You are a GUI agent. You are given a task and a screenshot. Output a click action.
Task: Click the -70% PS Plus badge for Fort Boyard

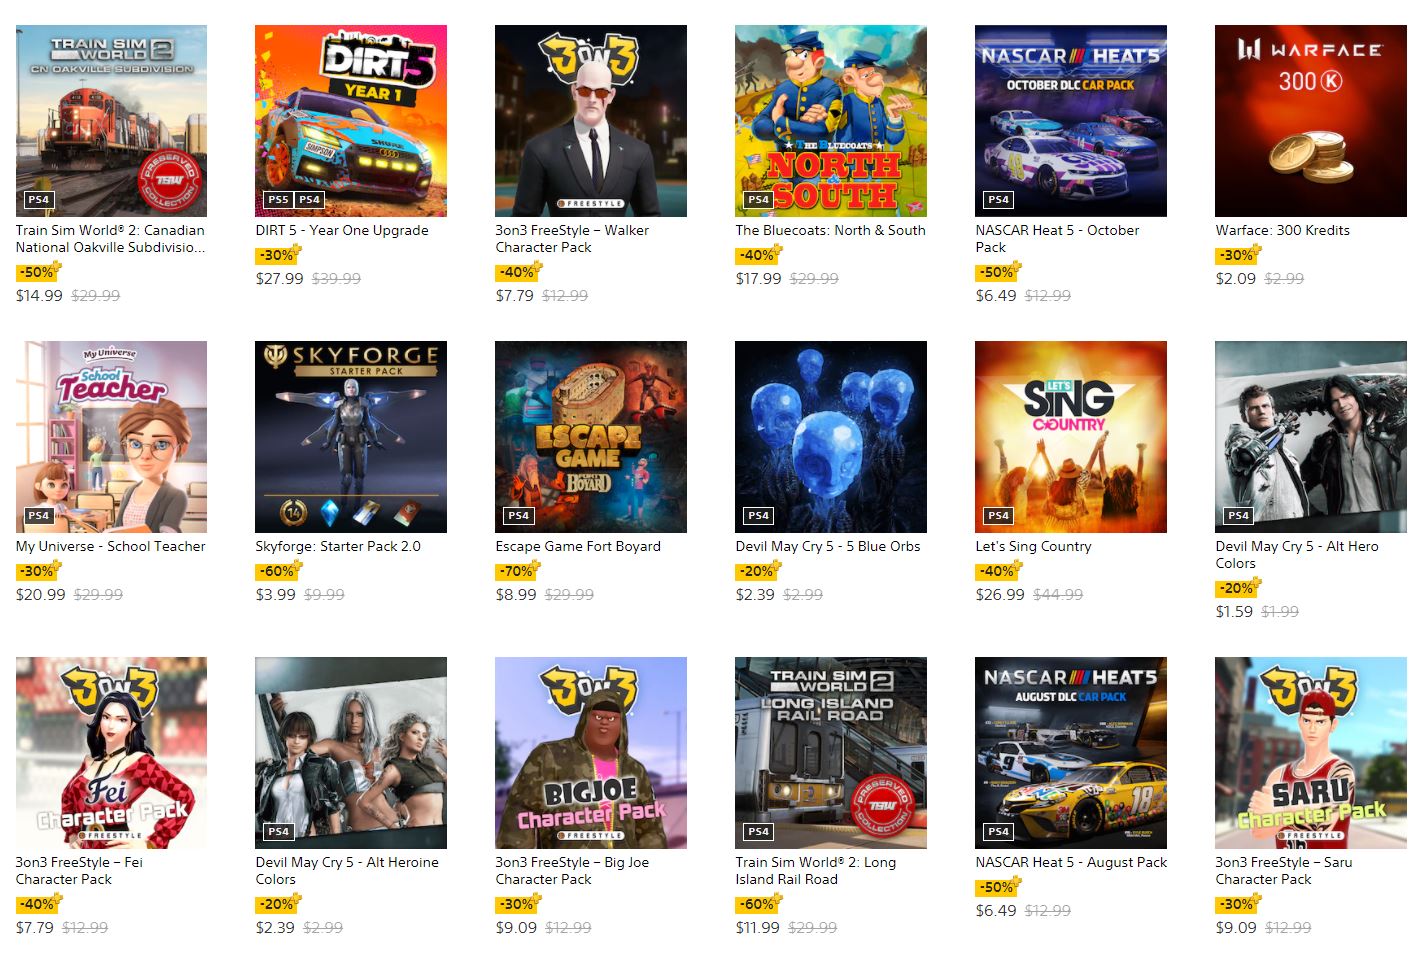[x=518, y=571]
